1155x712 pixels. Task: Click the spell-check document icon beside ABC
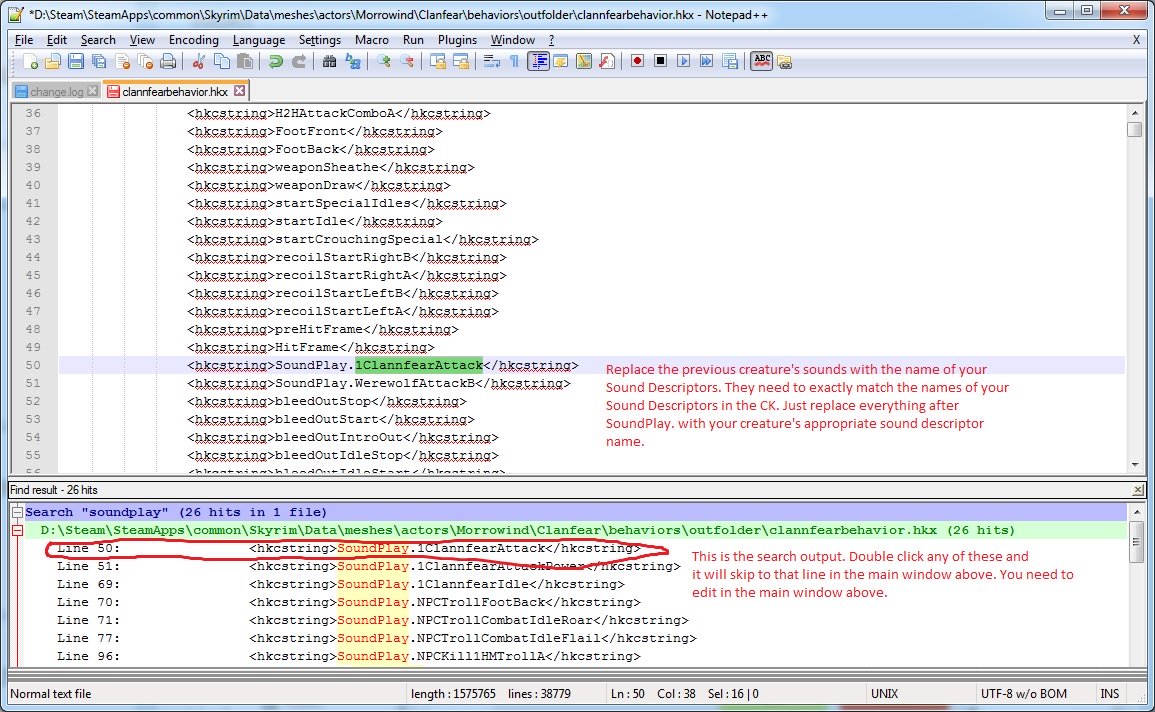pyautogui.click(x=784, y=62)
